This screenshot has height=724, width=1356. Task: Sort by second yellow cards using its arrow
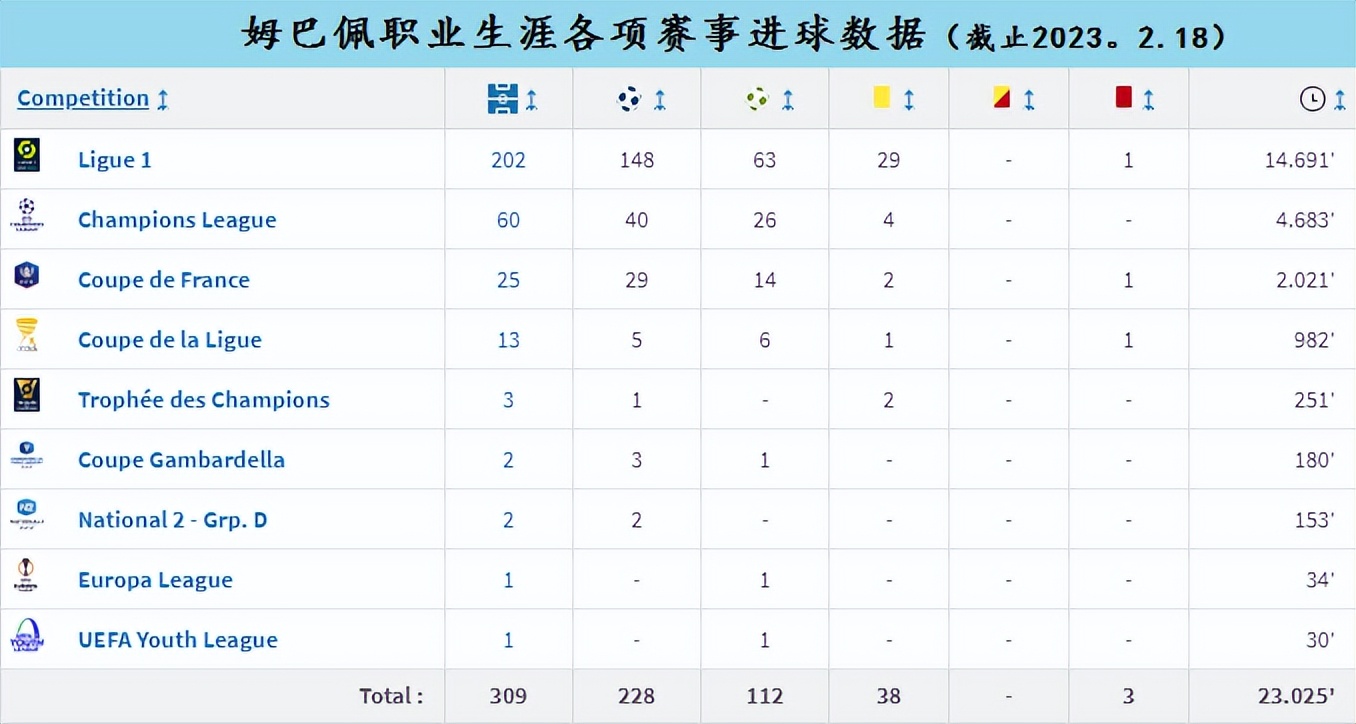point(1029,99)
